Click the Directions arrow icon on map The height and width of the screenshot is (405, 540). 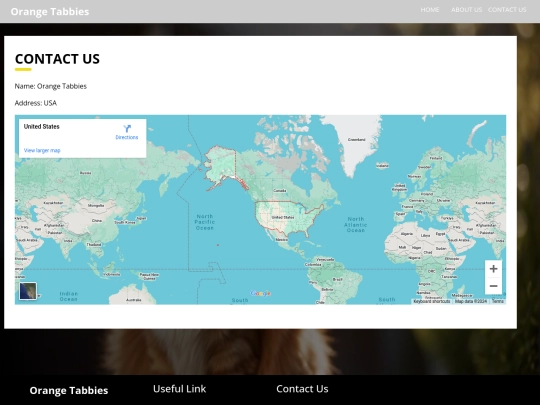point(127,129)
